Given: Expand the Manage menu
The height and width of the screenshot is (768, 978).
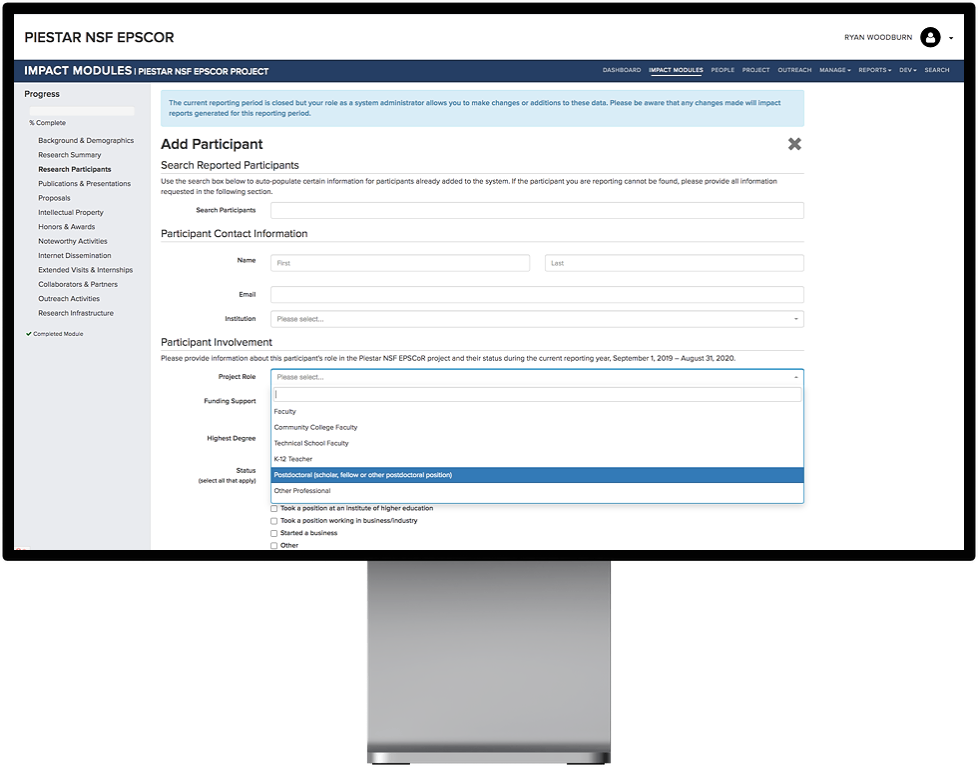Looking at the screenshot, I should coord(835,70).
